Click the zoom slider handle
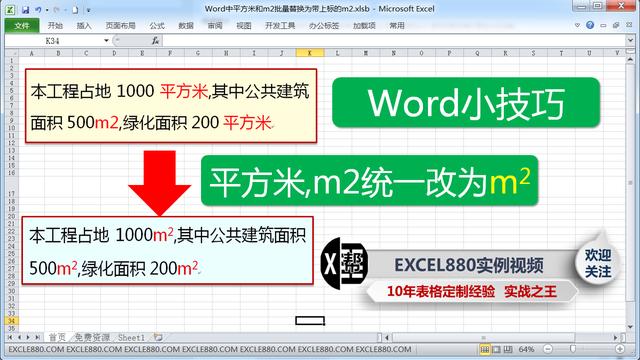 [573, 349]
